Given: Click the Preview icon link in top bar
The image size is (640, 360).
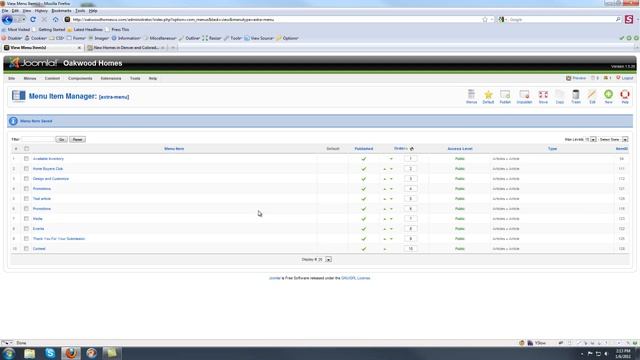Looking at the screenshot, I should [576, 78].
